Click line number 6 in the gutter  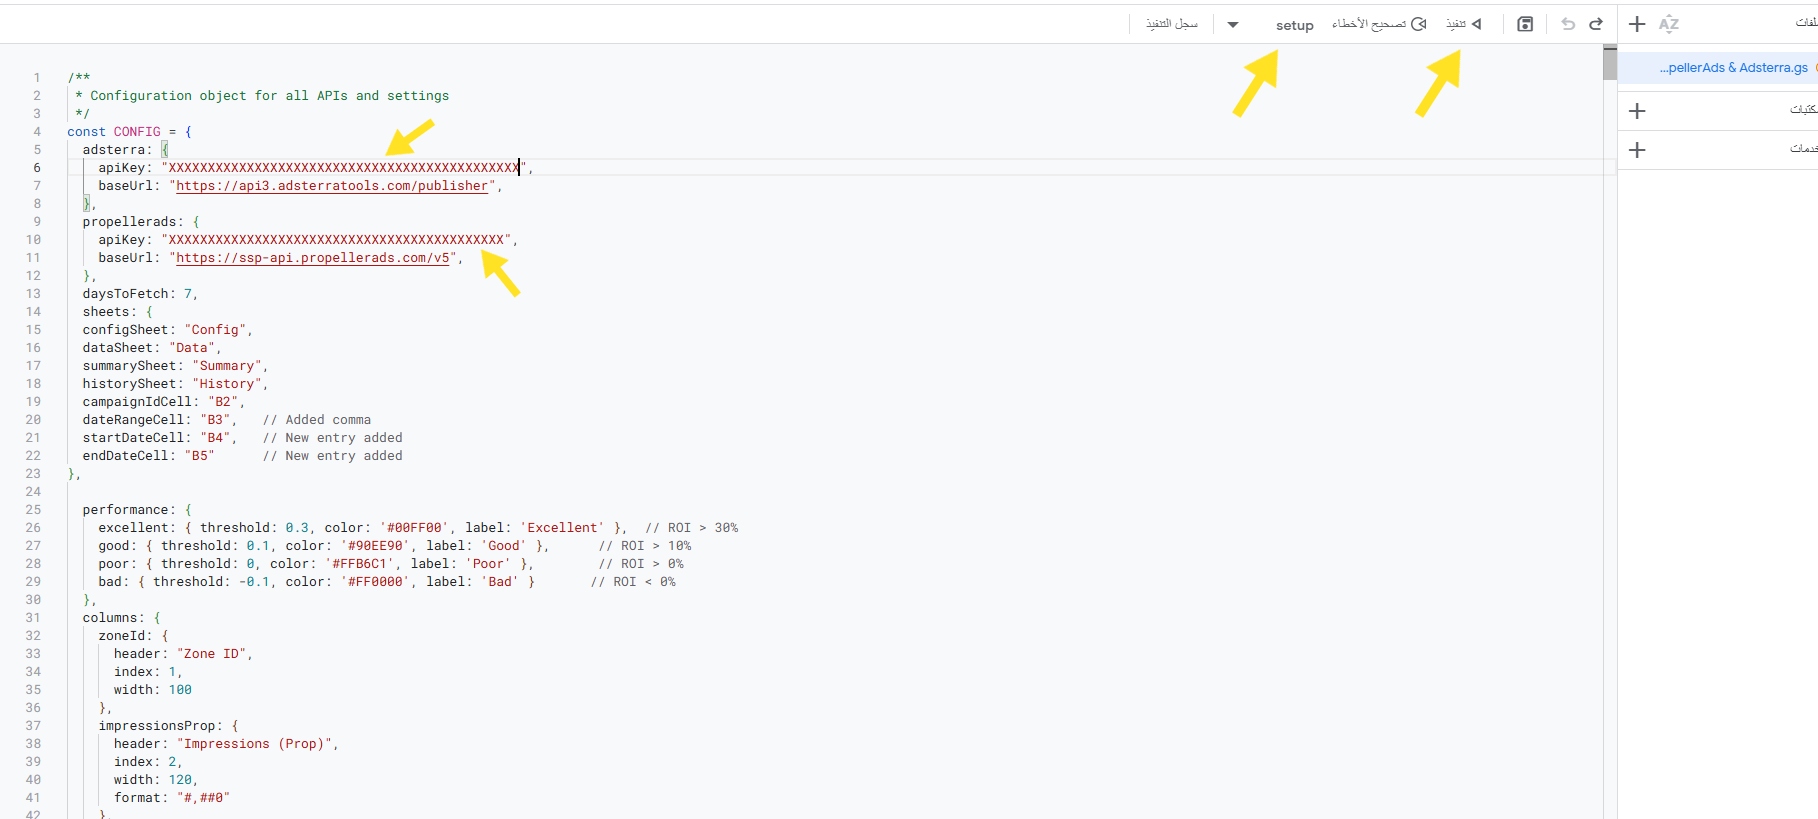tap(37, 168)
